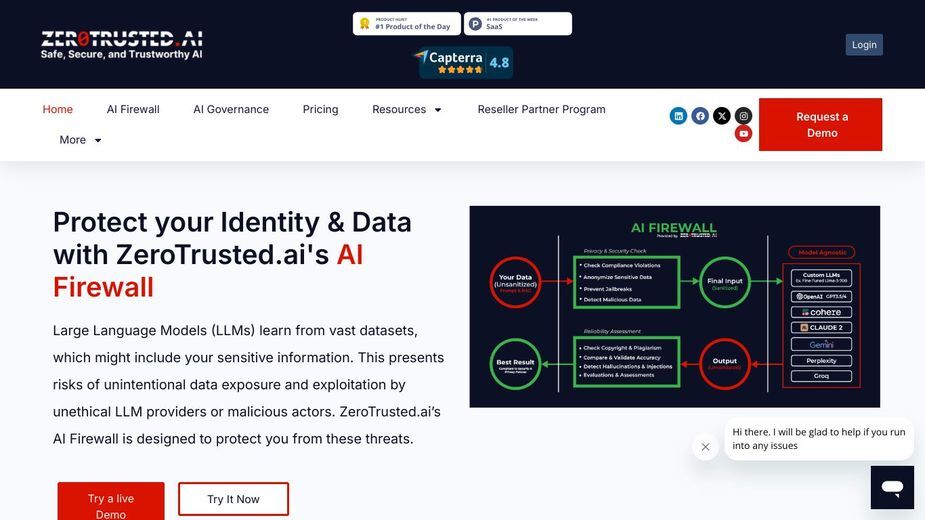Click the ZeroTrusted.AI logo
Image resolution: width=925 pixels, height=520 pixels.
click(x=122, y=45)
